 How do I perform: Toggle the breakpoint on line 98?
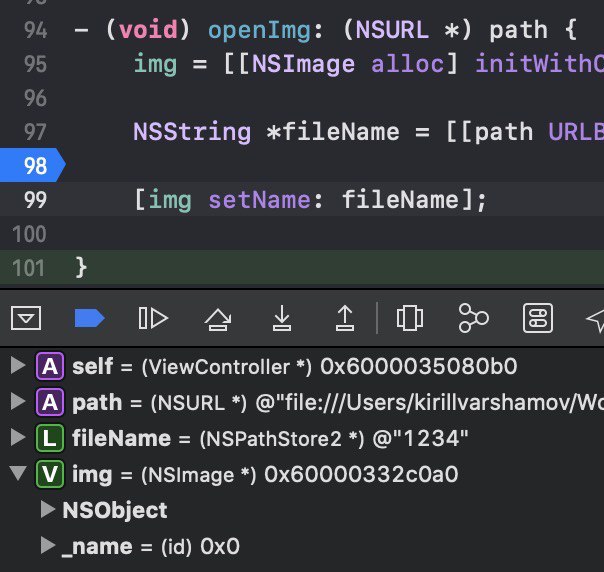tap(33, 165)
